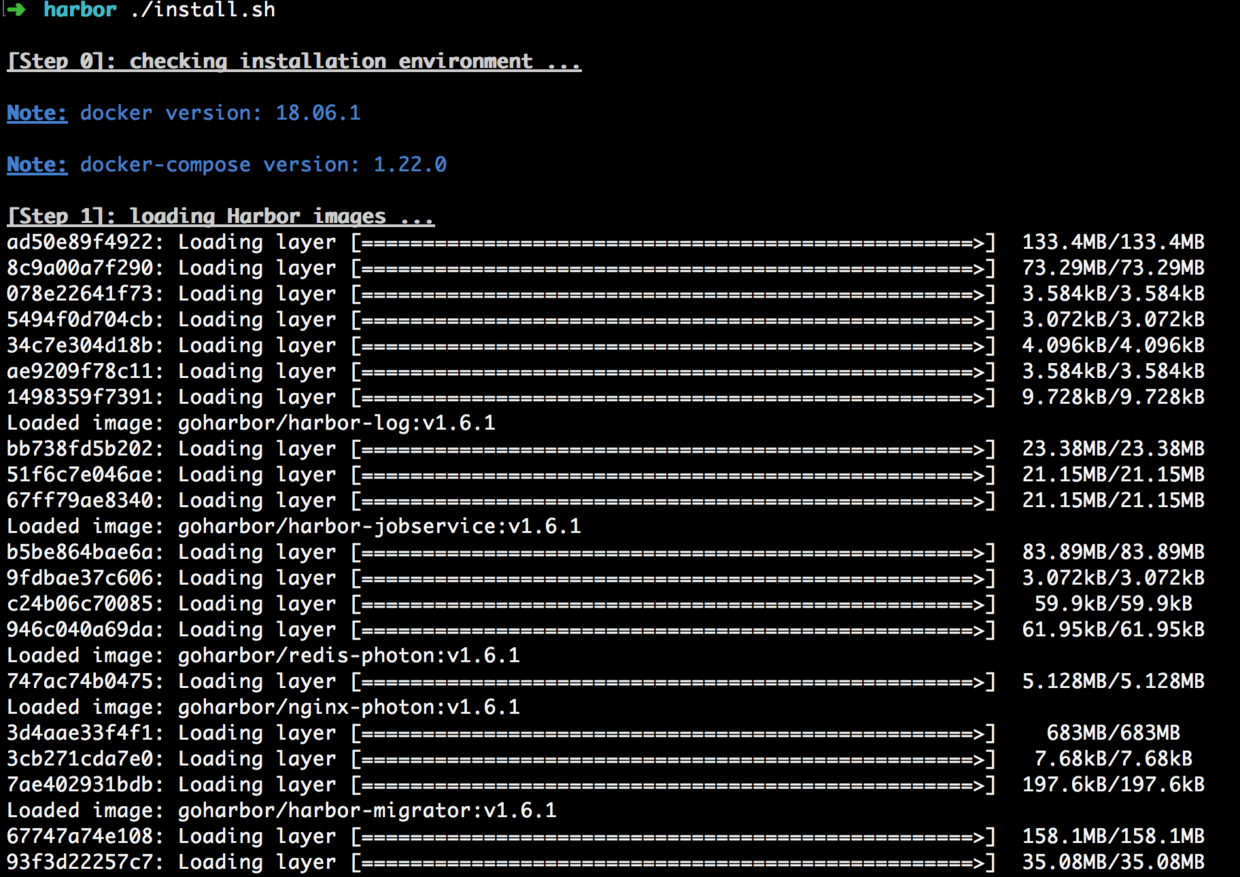Click layer ID 7ae402931bdb
The height and width of the screenshot is (877, 1240).
[x=80, y=785]
